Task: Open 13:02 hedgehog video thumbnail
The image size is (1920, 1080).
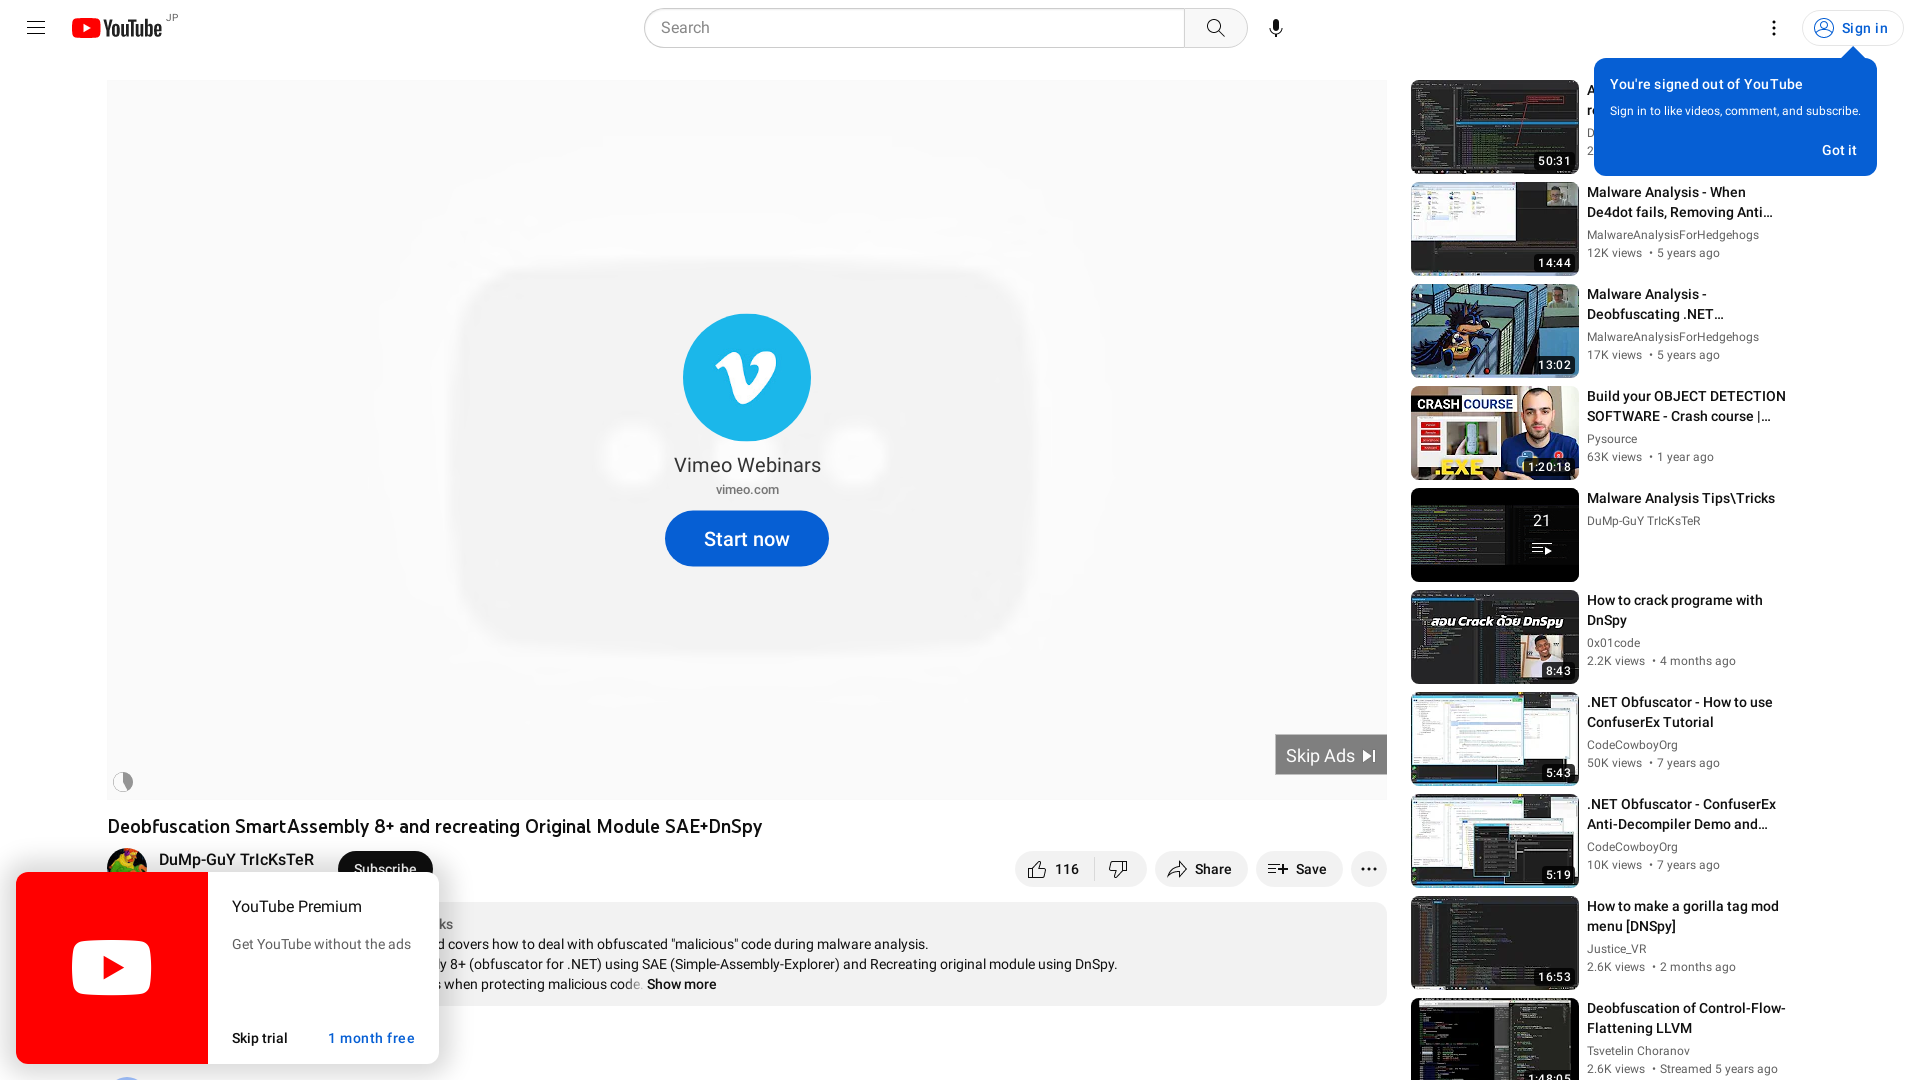Action: 1494,331
